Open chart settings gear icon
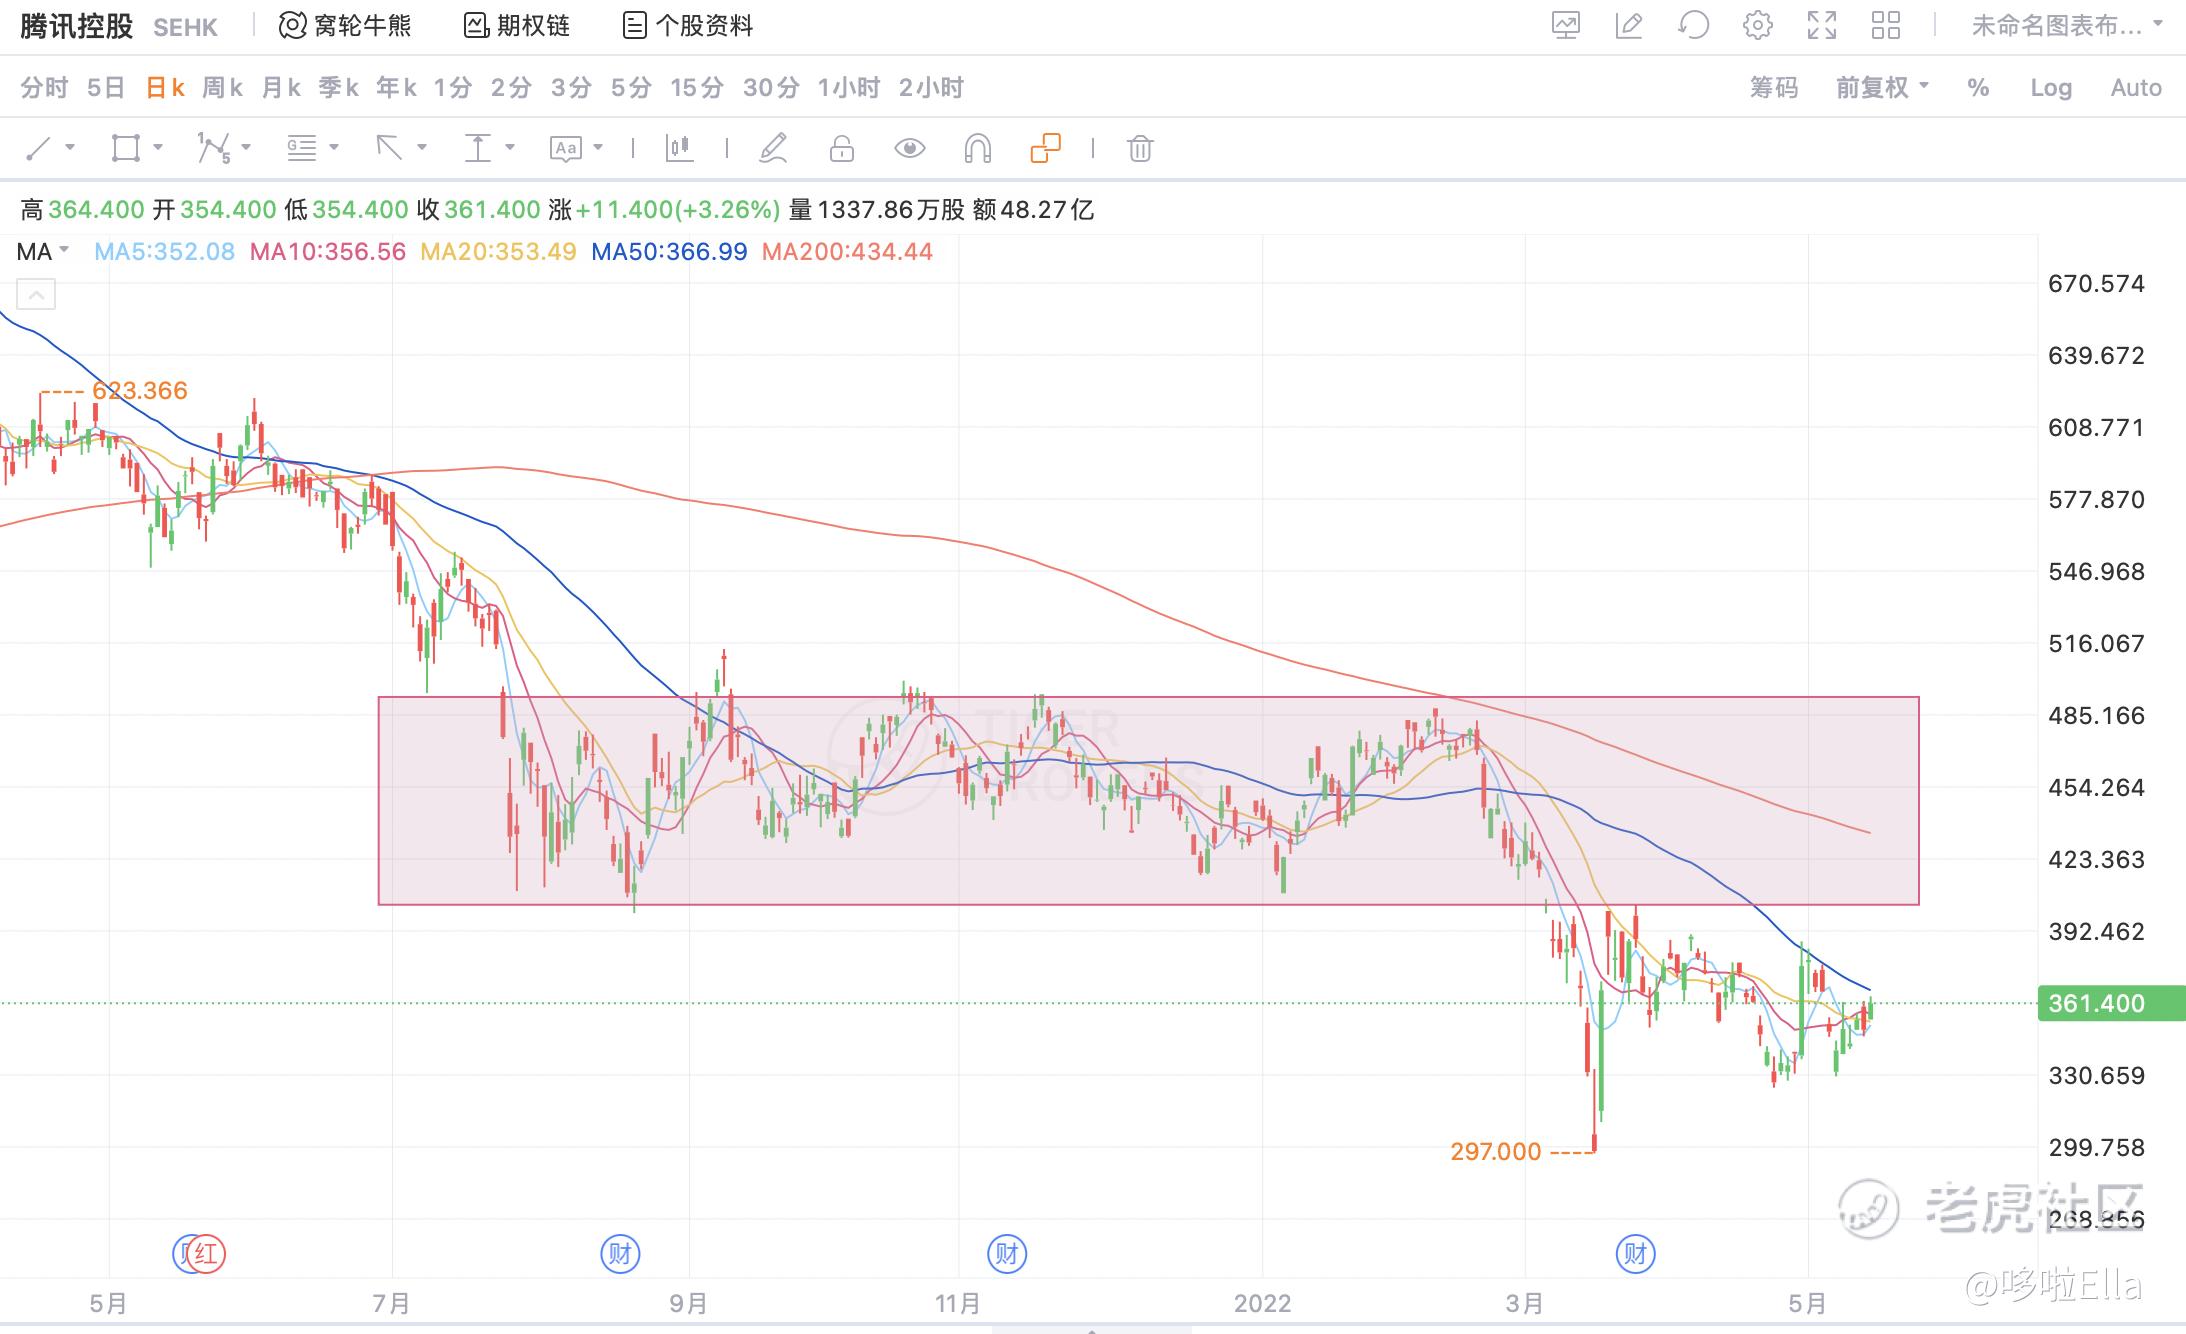Image resolution: width=2186 pixels, height=1334 pixels. coord(1757,25)
